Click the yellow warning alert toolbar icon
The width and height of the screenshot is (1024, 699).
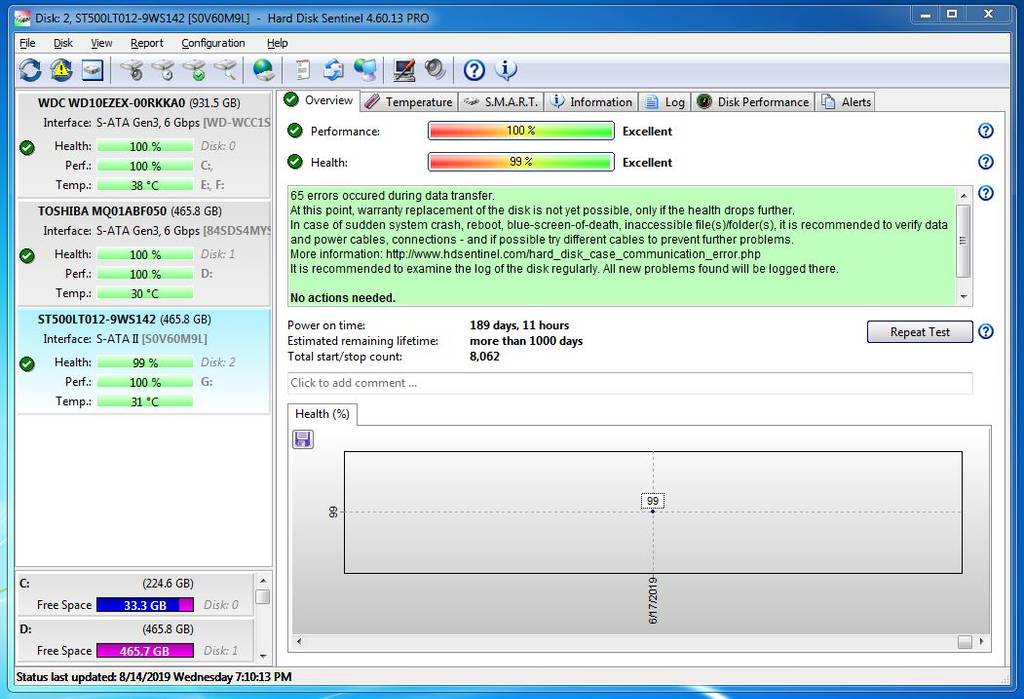(x=62, y=69)
